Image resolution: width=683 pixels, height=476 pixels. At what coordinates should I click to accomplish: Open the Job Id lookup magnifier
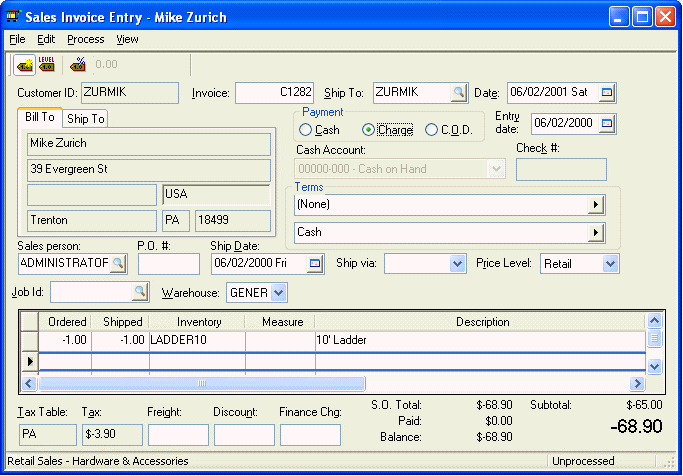pos(140,292)
